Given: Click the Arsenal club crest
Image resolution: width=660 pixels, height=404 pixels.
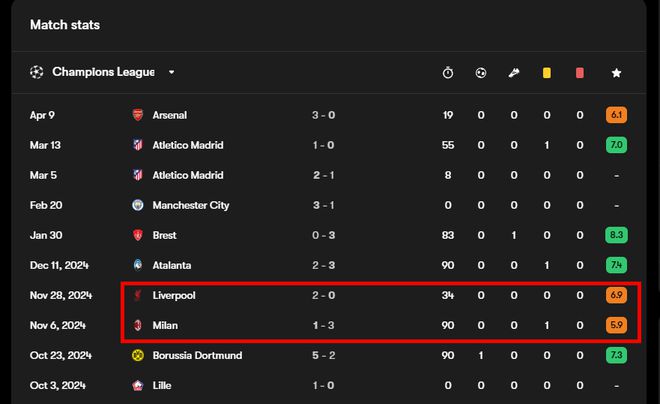Looking at the screenshot, I should [138, 115].
